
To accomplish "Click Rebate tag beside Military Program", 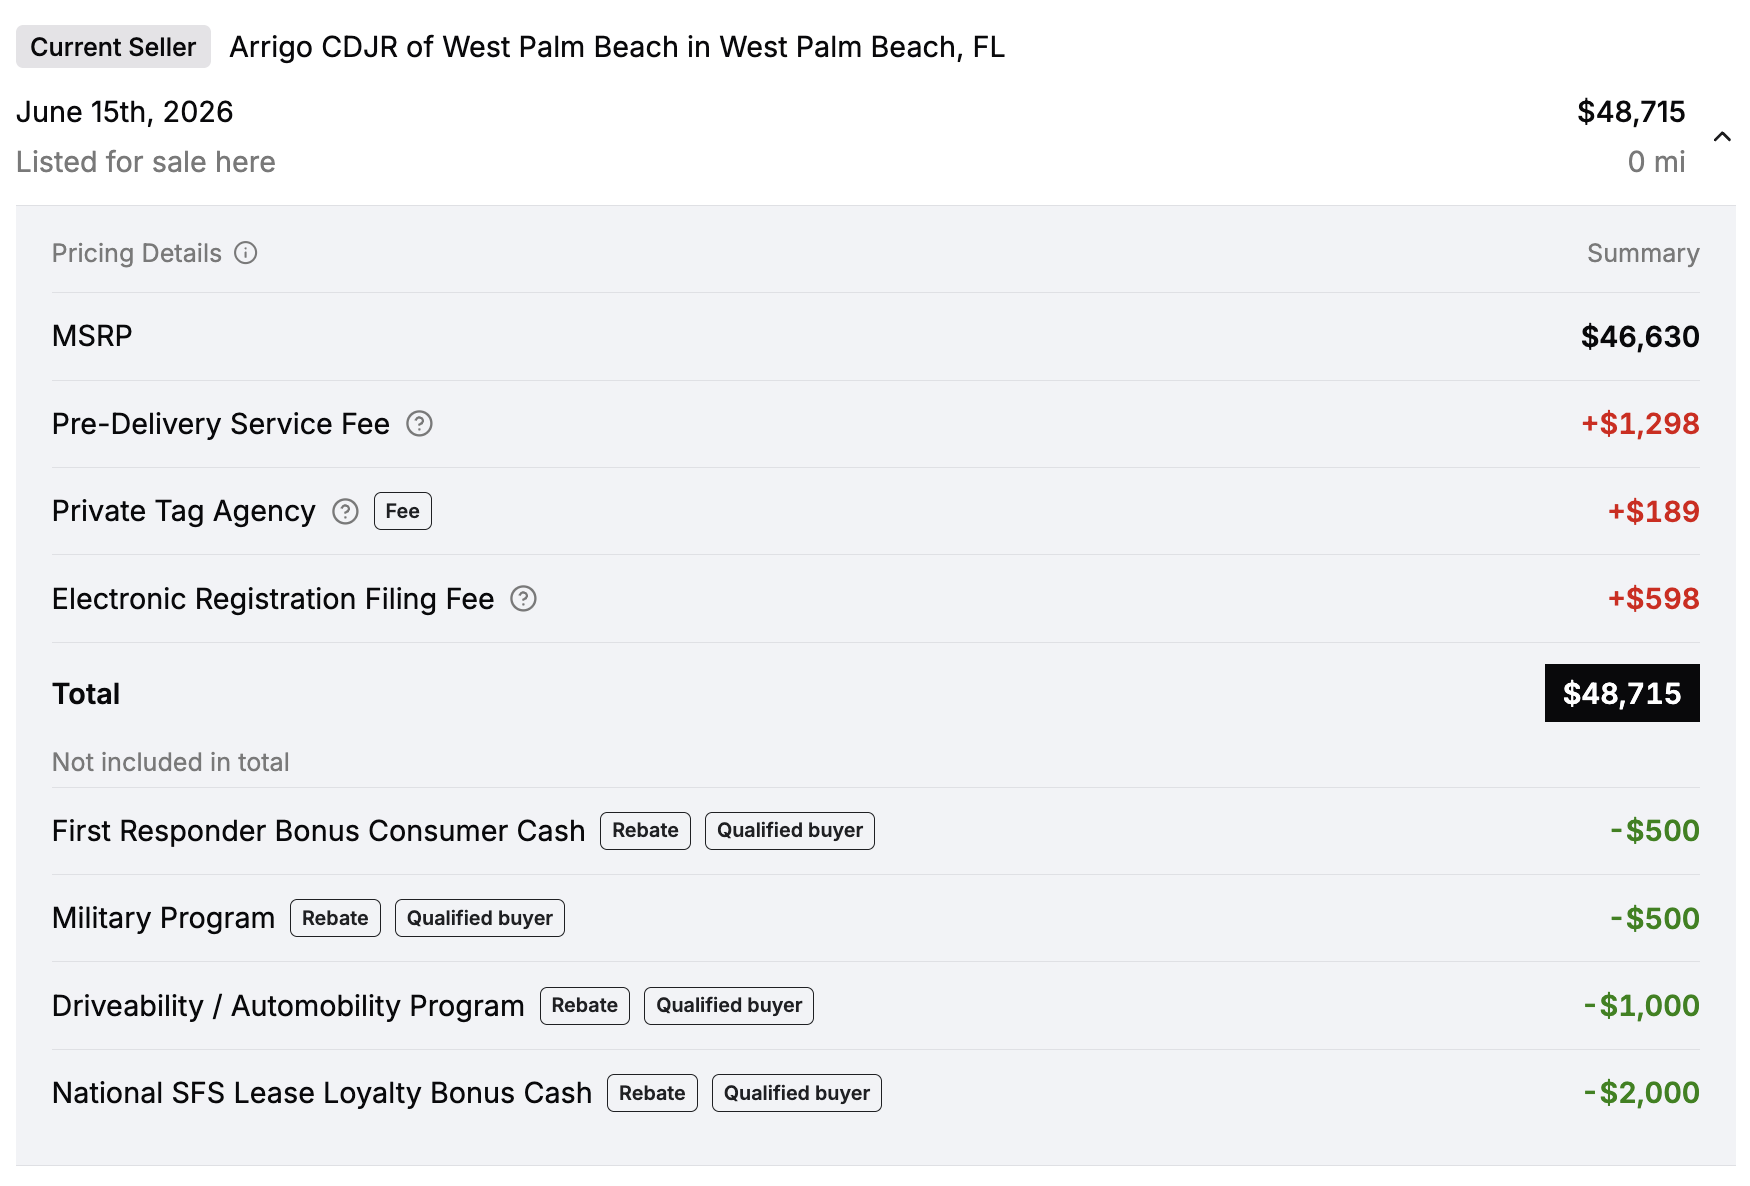I will pyautogui.click(x=335, y=918).
